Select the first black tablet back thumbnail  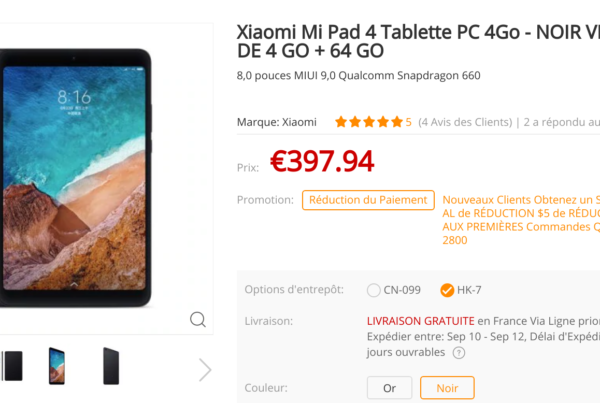pyautogui.click(x=12, y=366)
